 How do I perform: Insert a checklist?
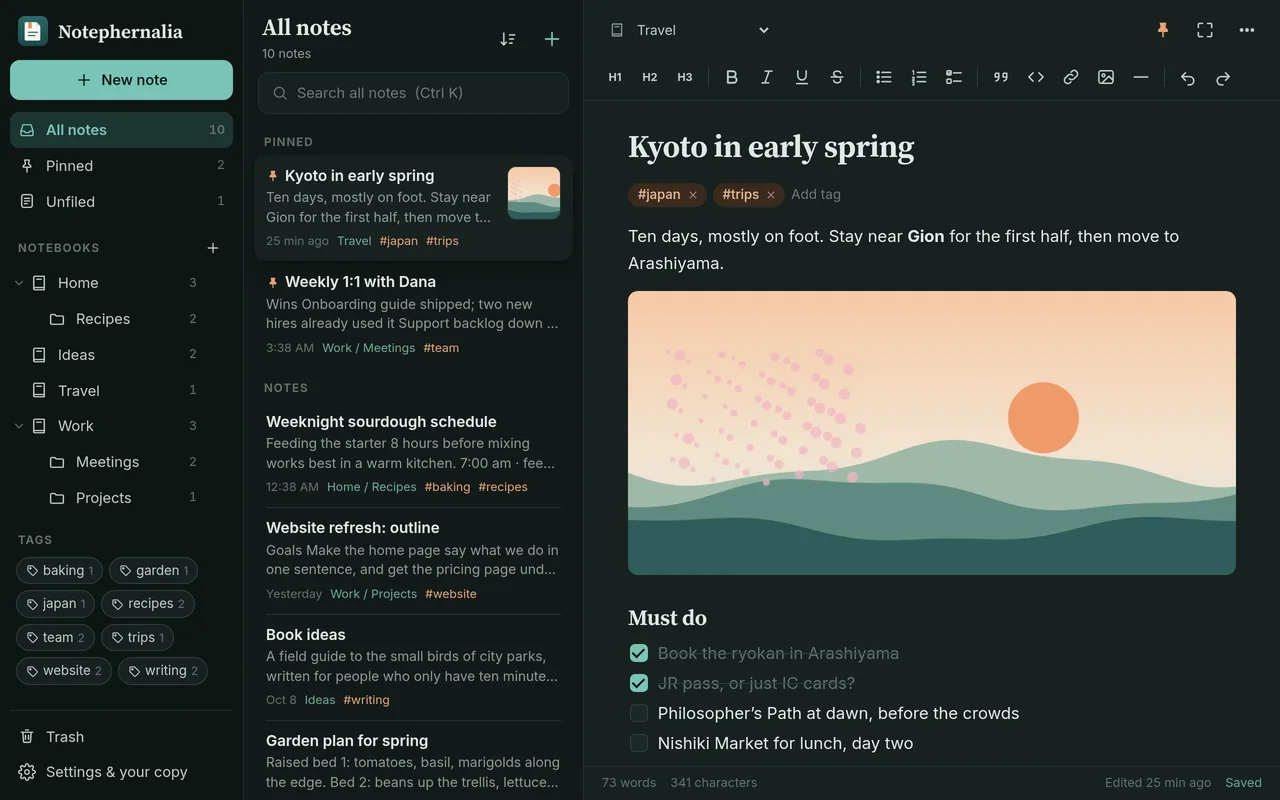(954, 78)
